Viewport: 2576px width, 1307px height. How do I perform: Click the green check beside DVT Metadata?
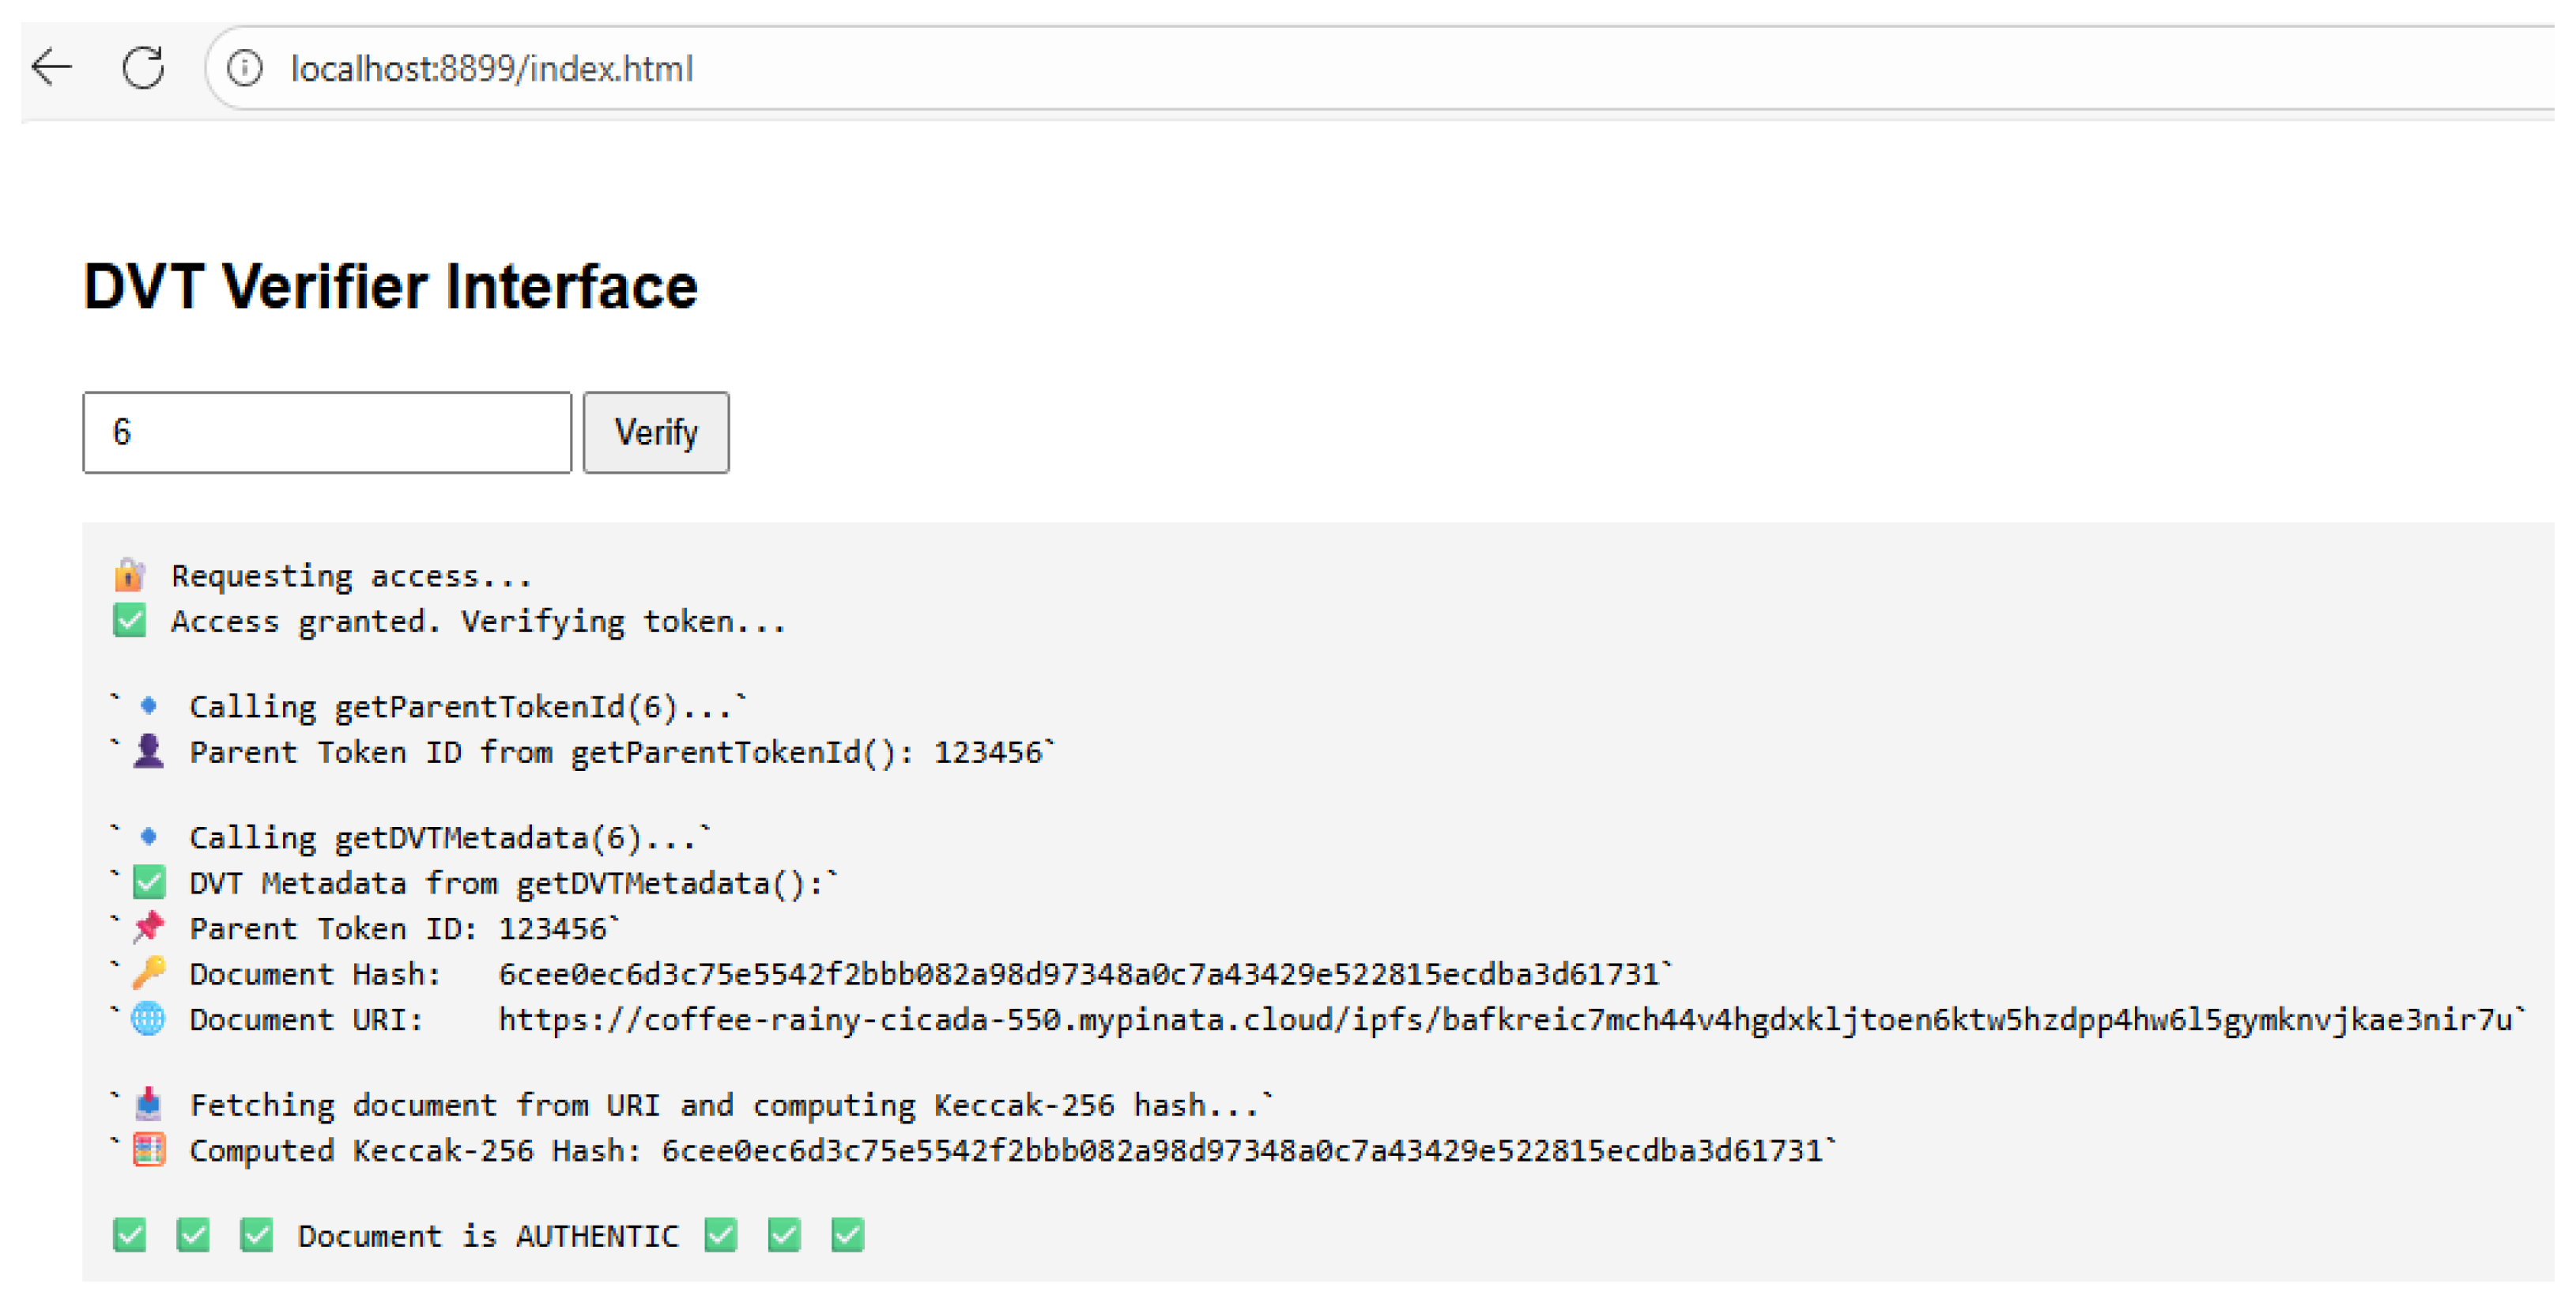pyautogui.click(x=148, y=882)
